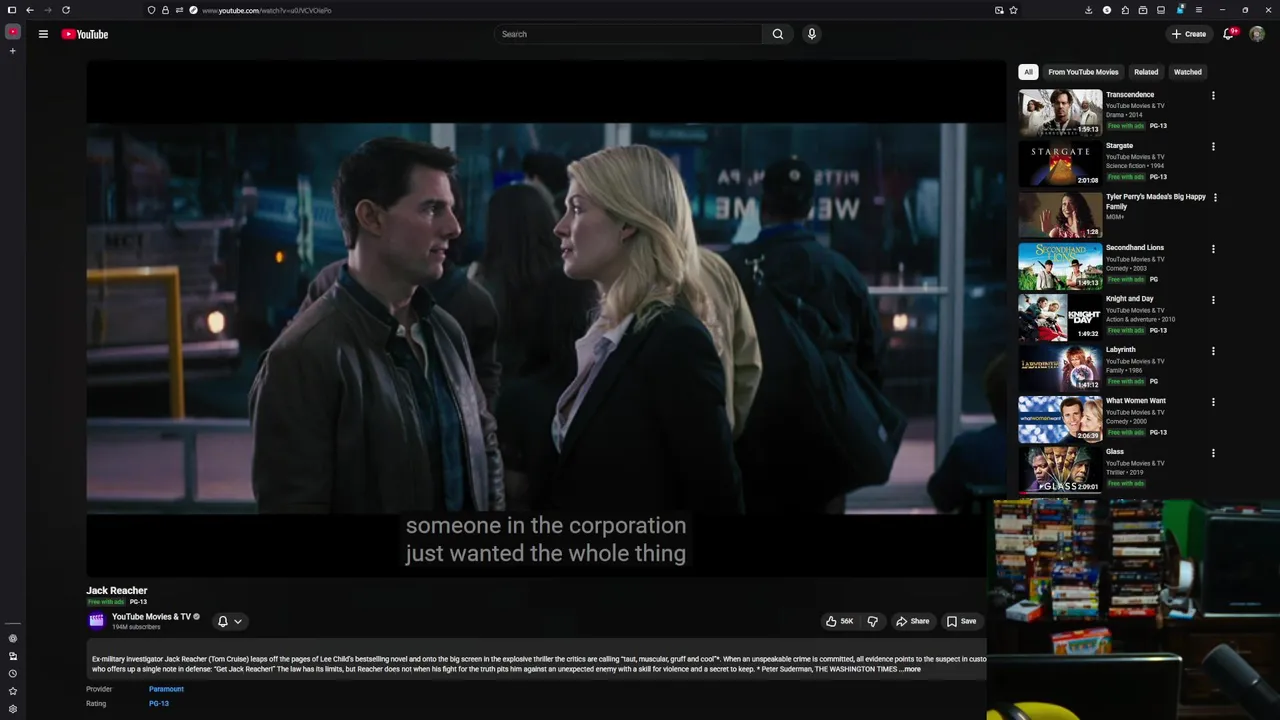This screenshot has height=720, width=1280.
Task: Click the Create button
Action: (1189, 34)
